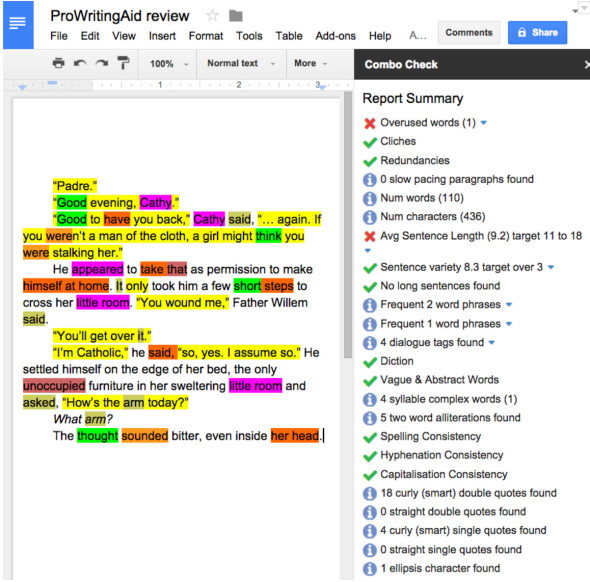Click the document vertical scrollbar

(x=348, y=225)
